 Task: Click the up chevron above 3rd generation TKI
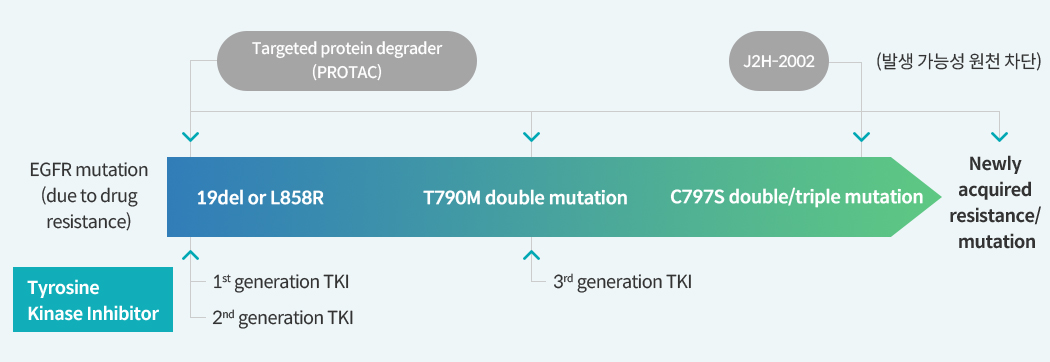coord(531,254)
